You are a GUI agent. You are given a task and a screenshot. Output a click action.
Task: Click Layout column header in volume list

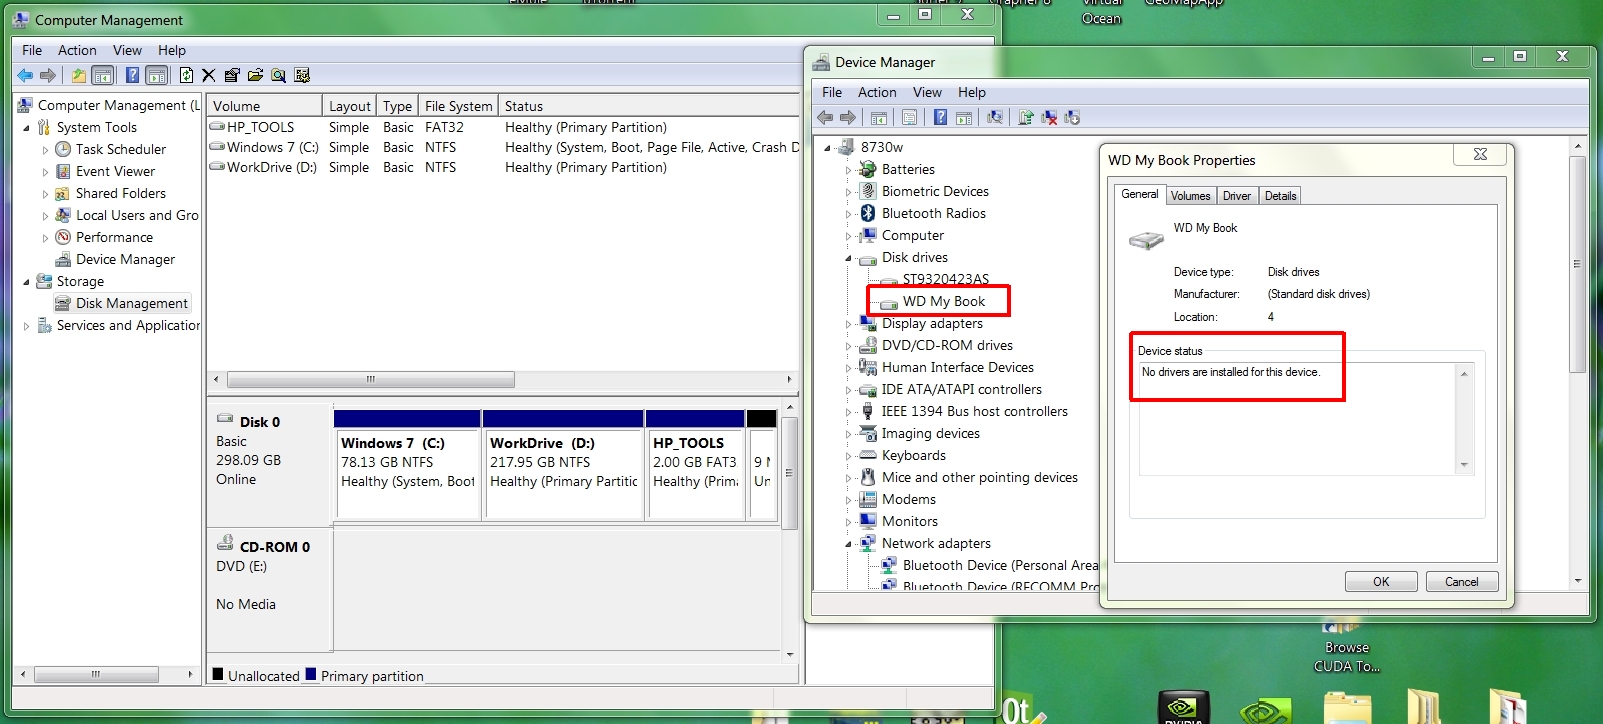click(x=349, y=106)
